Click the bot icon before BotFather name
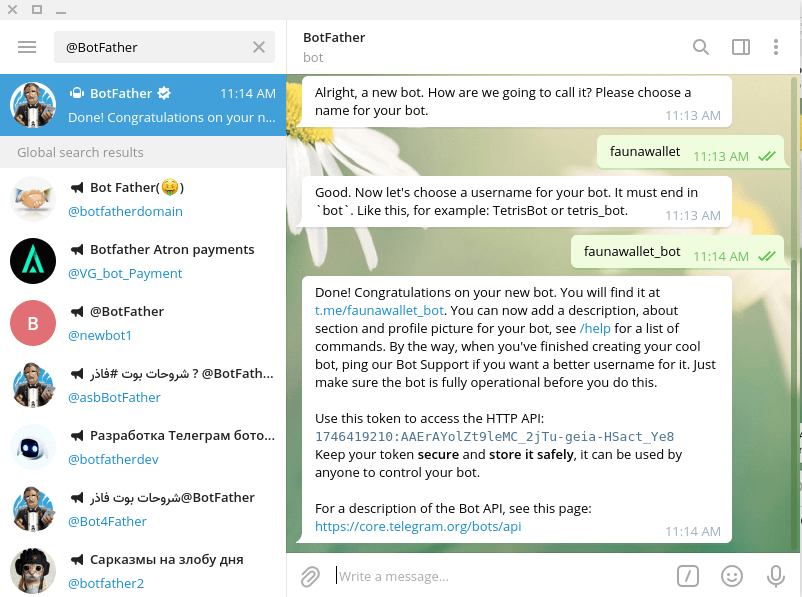The height and width of the screenshot is (597, 802). [x=77, y=93]
